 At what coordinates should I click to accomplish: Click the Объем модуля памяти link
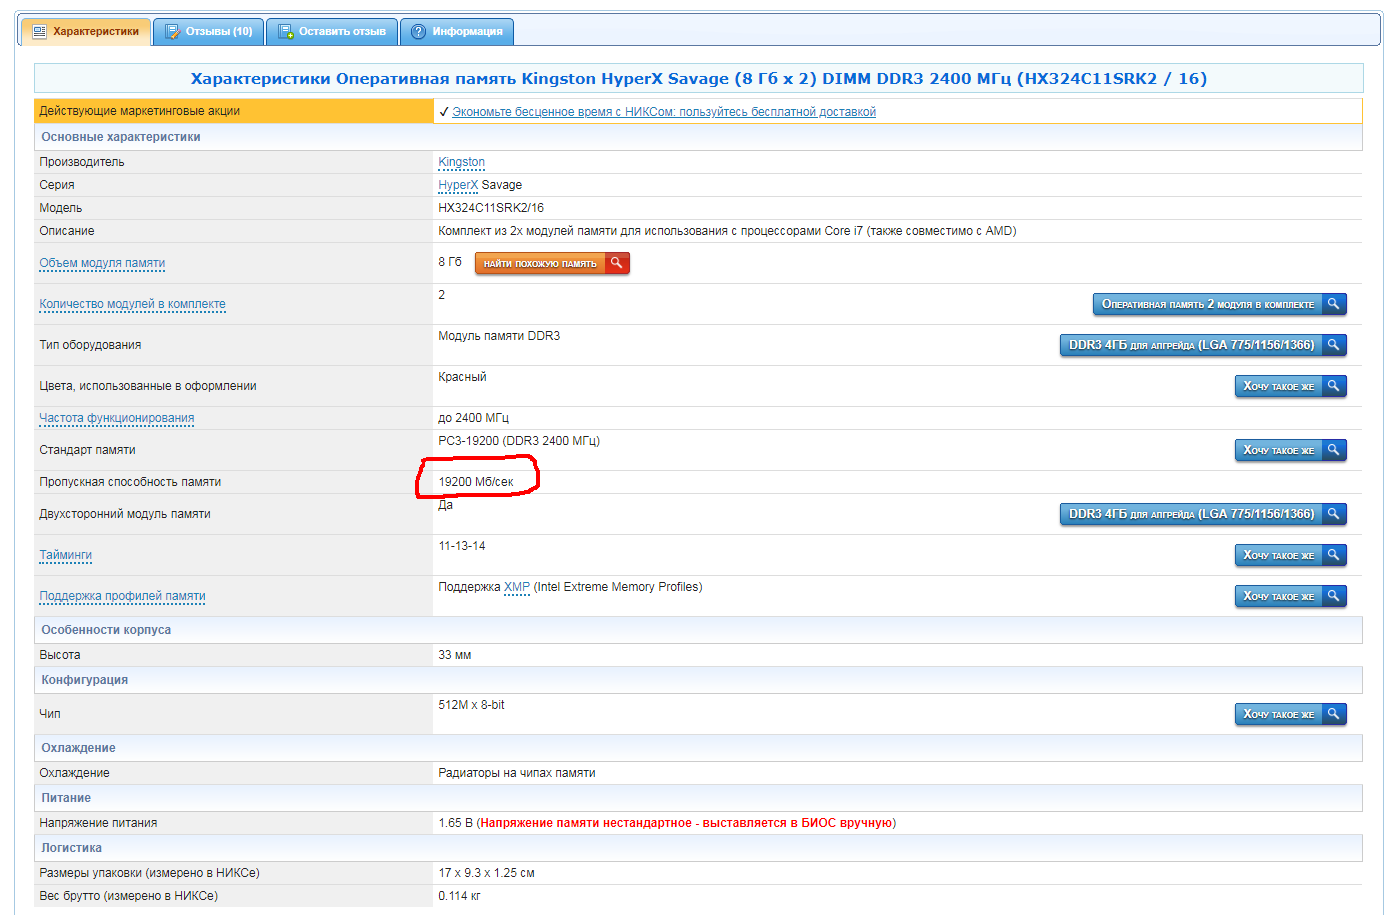102,263
